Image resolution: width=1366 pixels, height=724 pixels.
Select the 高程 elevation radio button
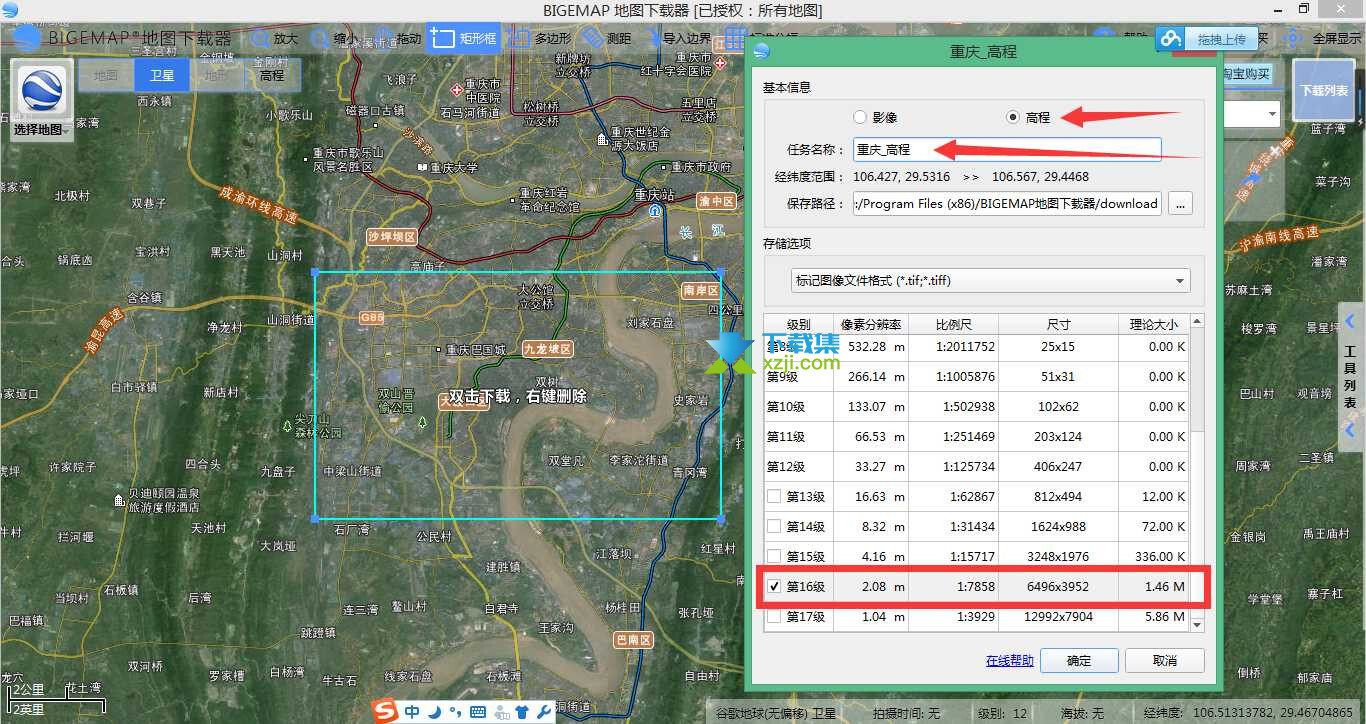point(1011,116)
